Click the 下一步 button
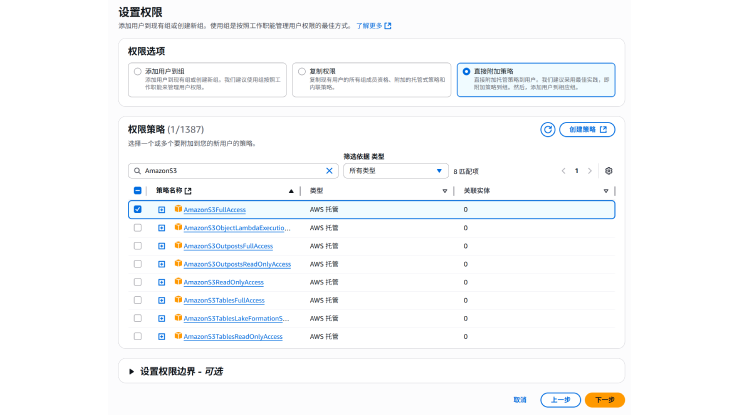The height and width of the screenshot is (415, 739). 604,399
